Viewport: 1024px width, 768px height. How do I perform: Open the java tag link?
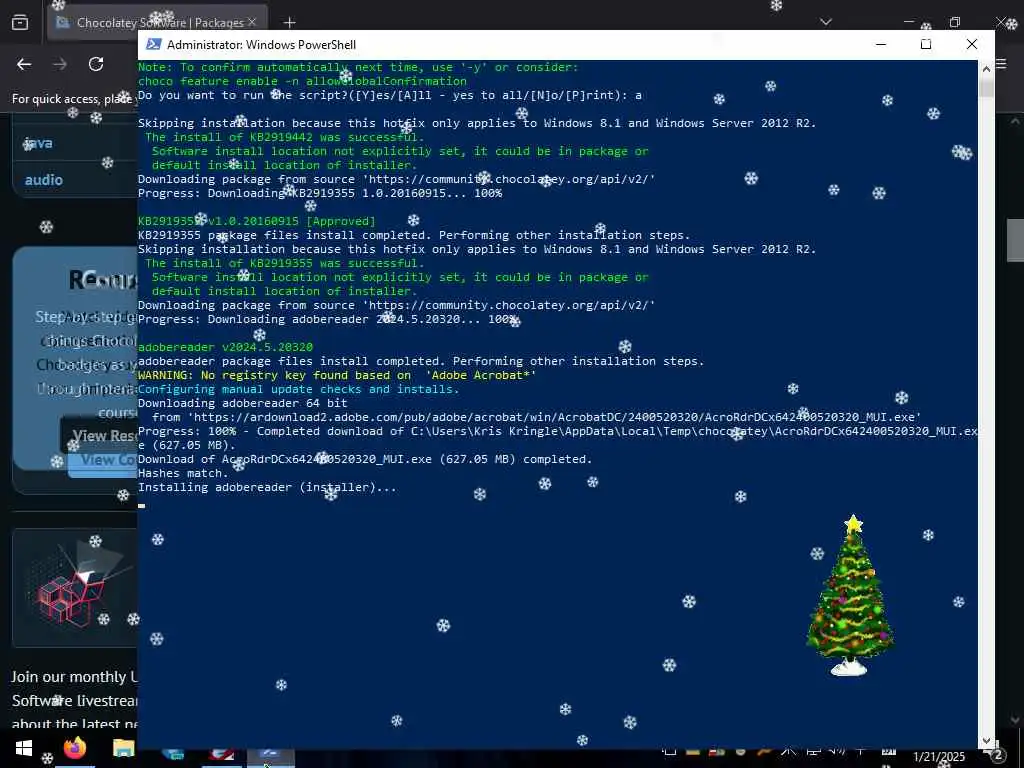pyautogui.click(x=38, y=143)
